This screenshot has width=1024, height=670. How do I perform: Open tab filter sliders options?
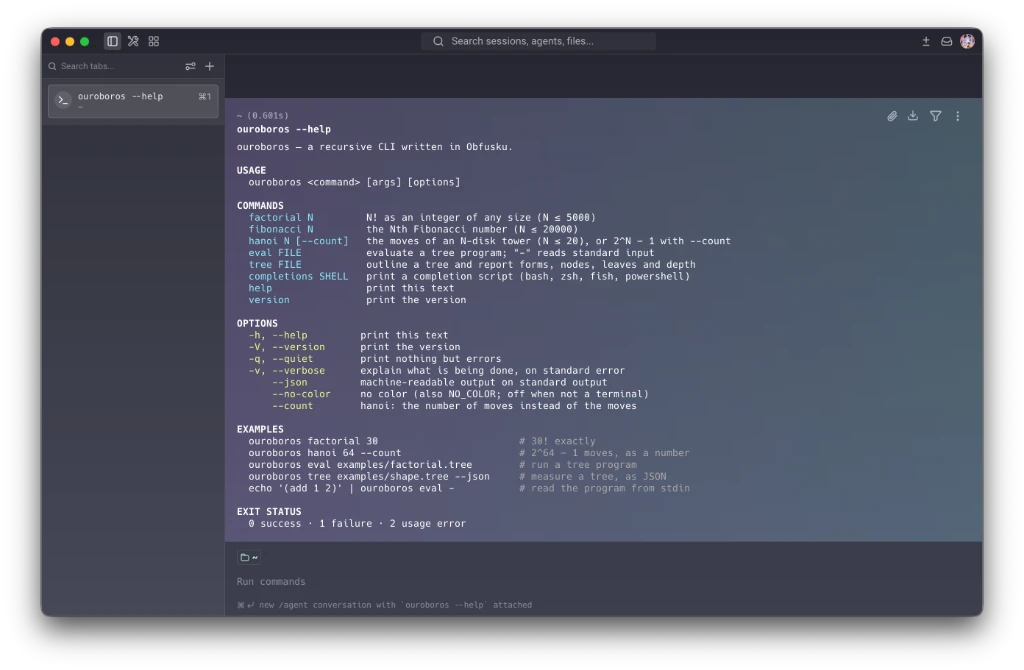point(190,66)
